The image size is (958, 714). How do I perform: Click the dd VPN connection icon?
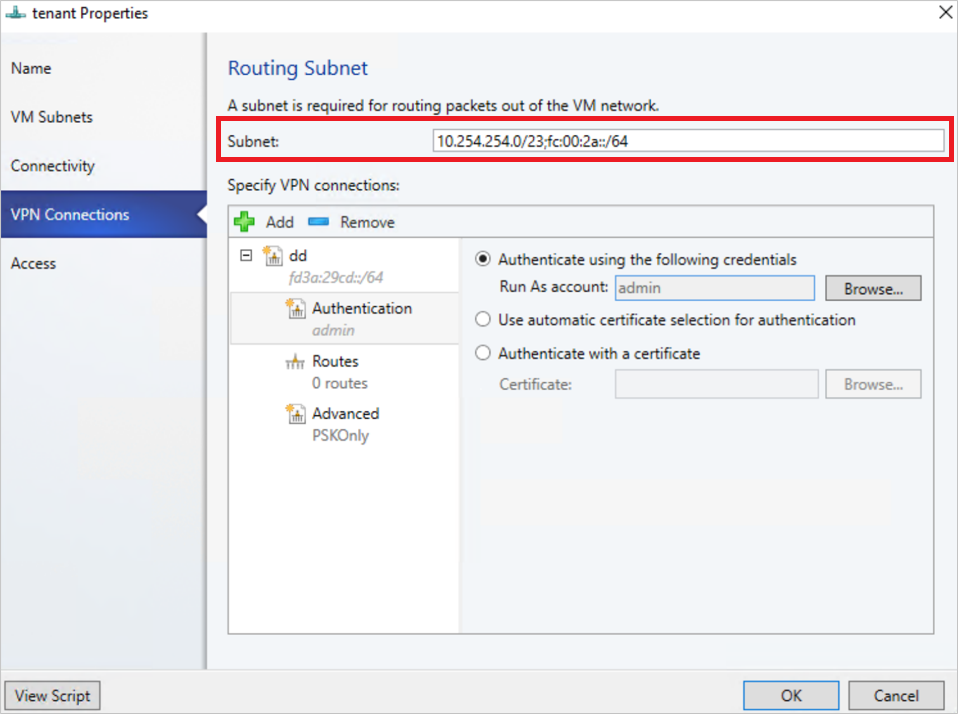click(273, 257)
